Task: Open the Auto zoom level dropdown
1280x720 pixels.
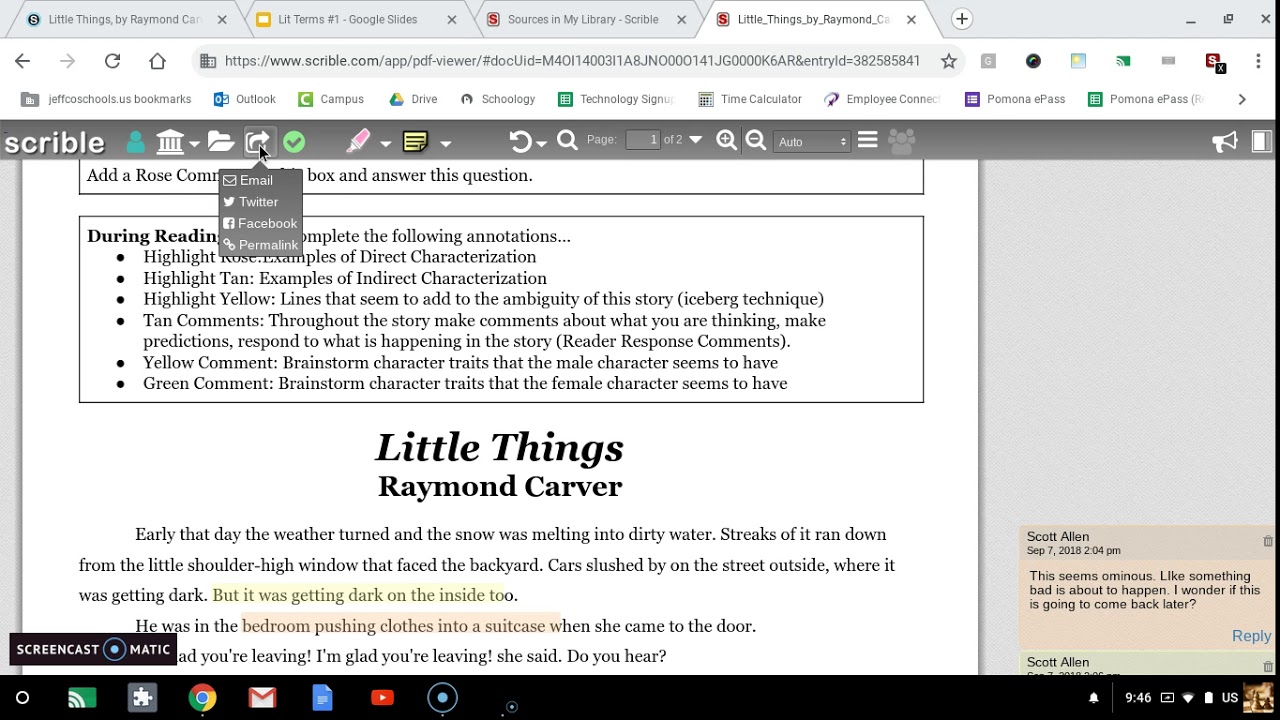Action: tap(812, 142)
